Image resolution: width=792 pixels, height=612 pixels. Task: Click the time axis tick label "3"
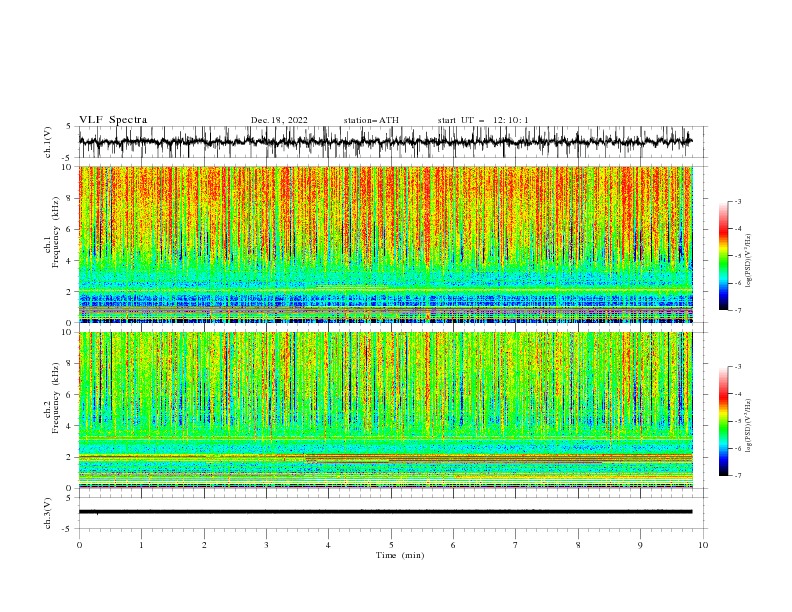click(x=266, y=545)
